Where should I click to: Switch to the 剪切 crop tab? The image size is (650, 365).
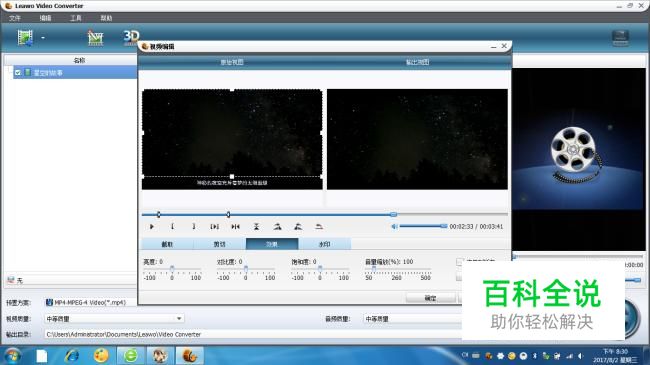[x=219, y=244]
